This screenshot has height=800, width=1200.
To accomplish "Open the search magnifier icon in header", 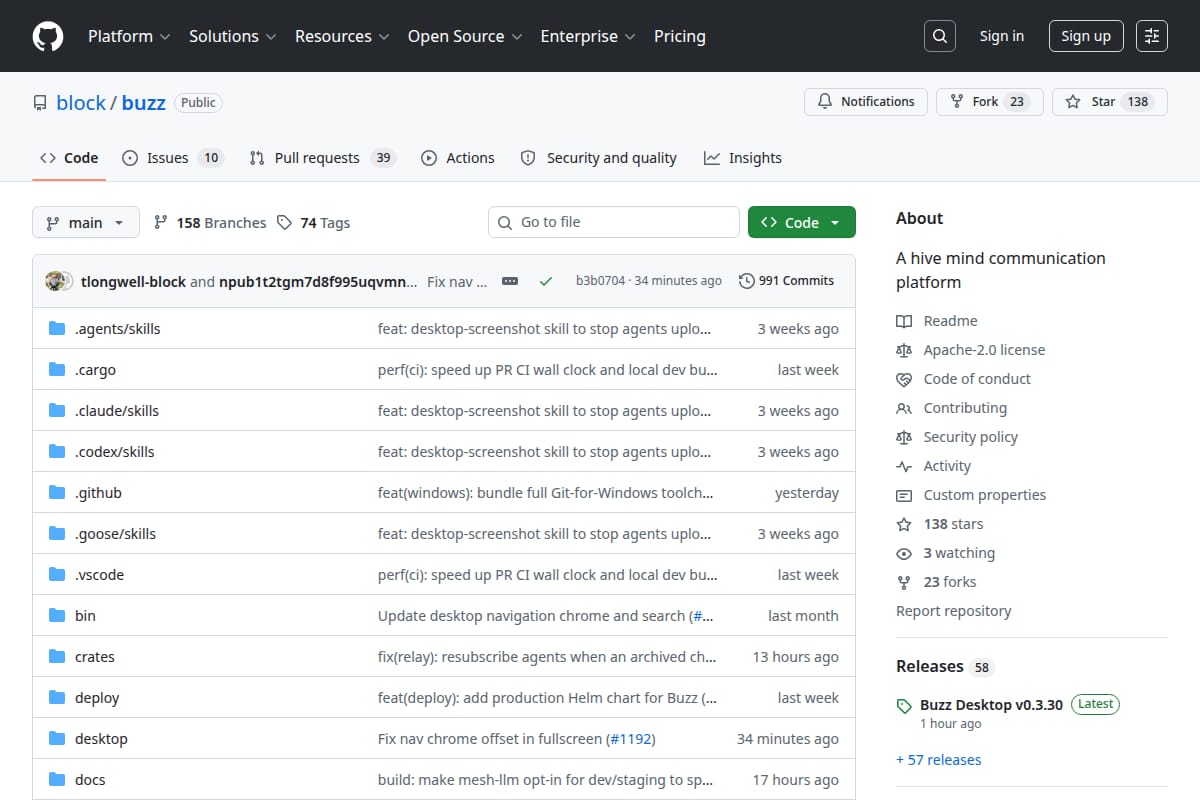I will tap(940, 36).
